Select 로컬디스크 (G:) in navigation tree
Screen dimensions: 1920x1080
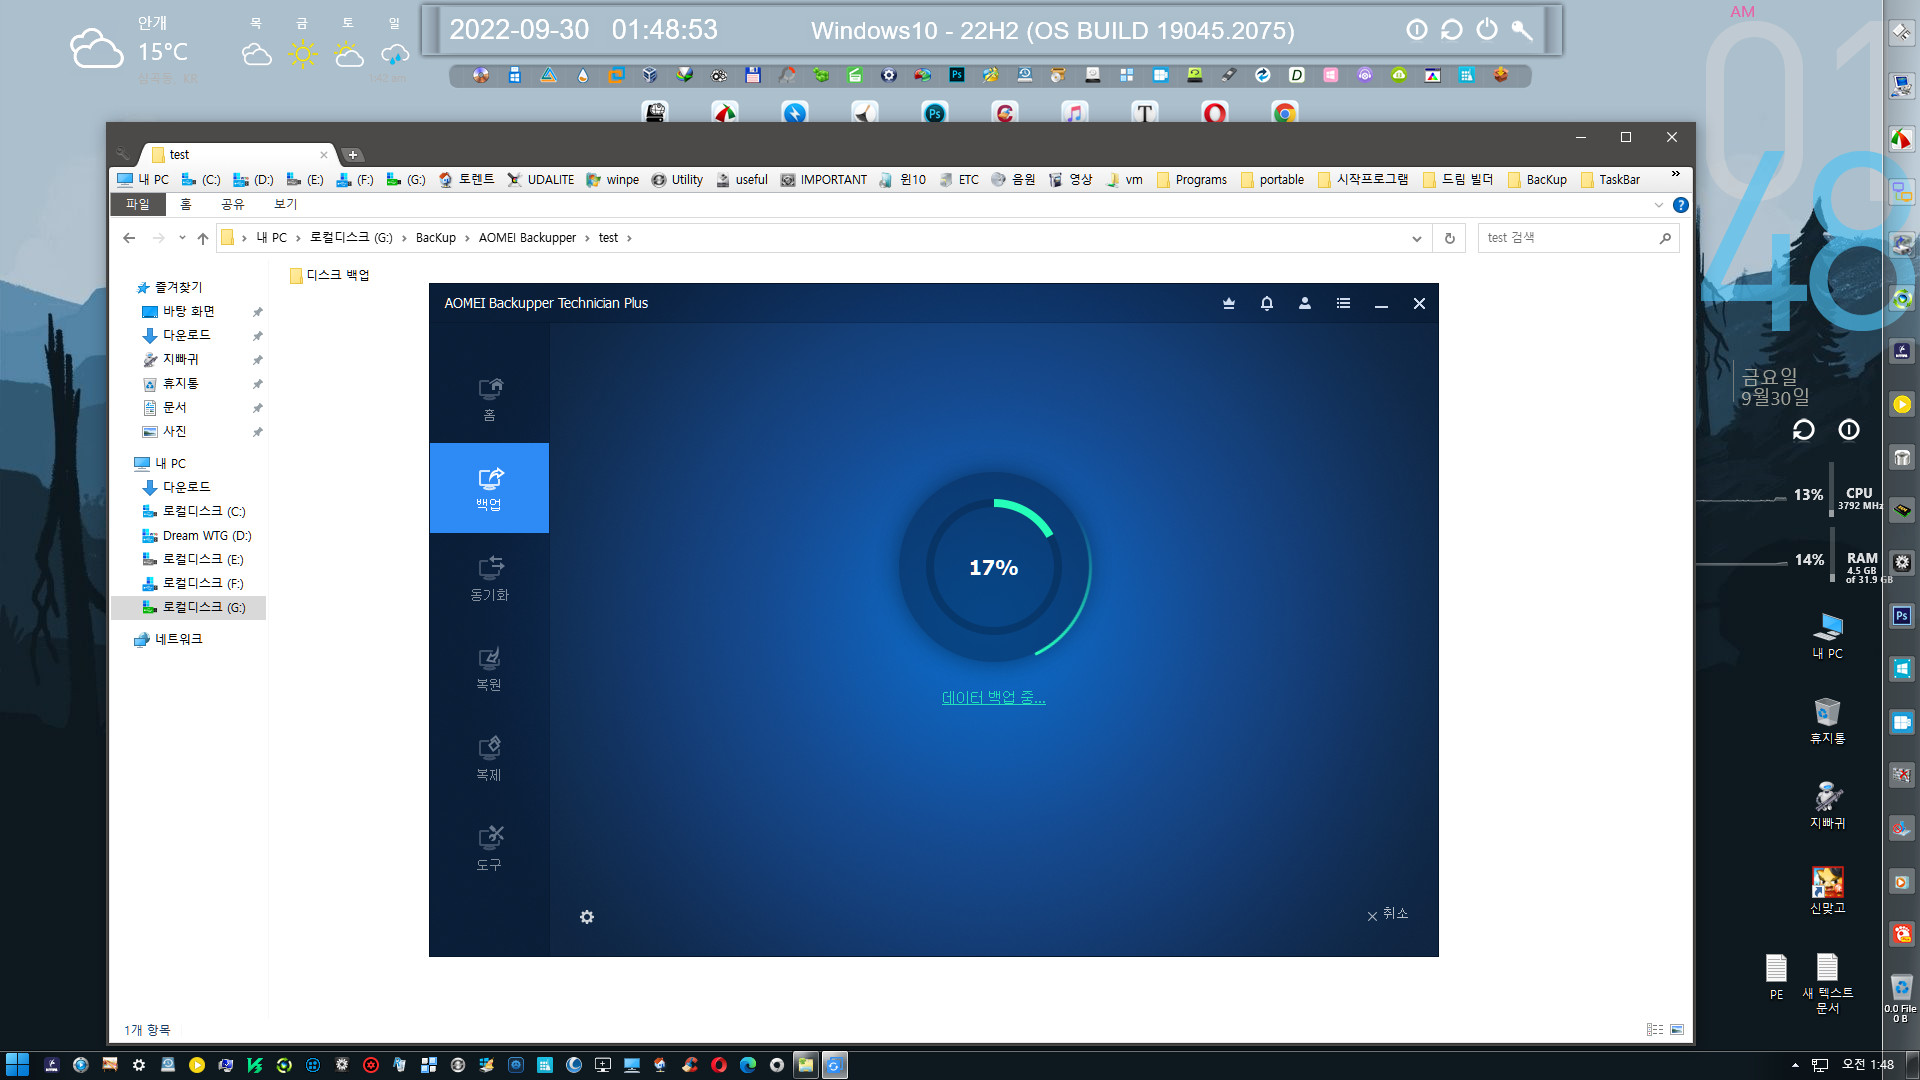194,607
